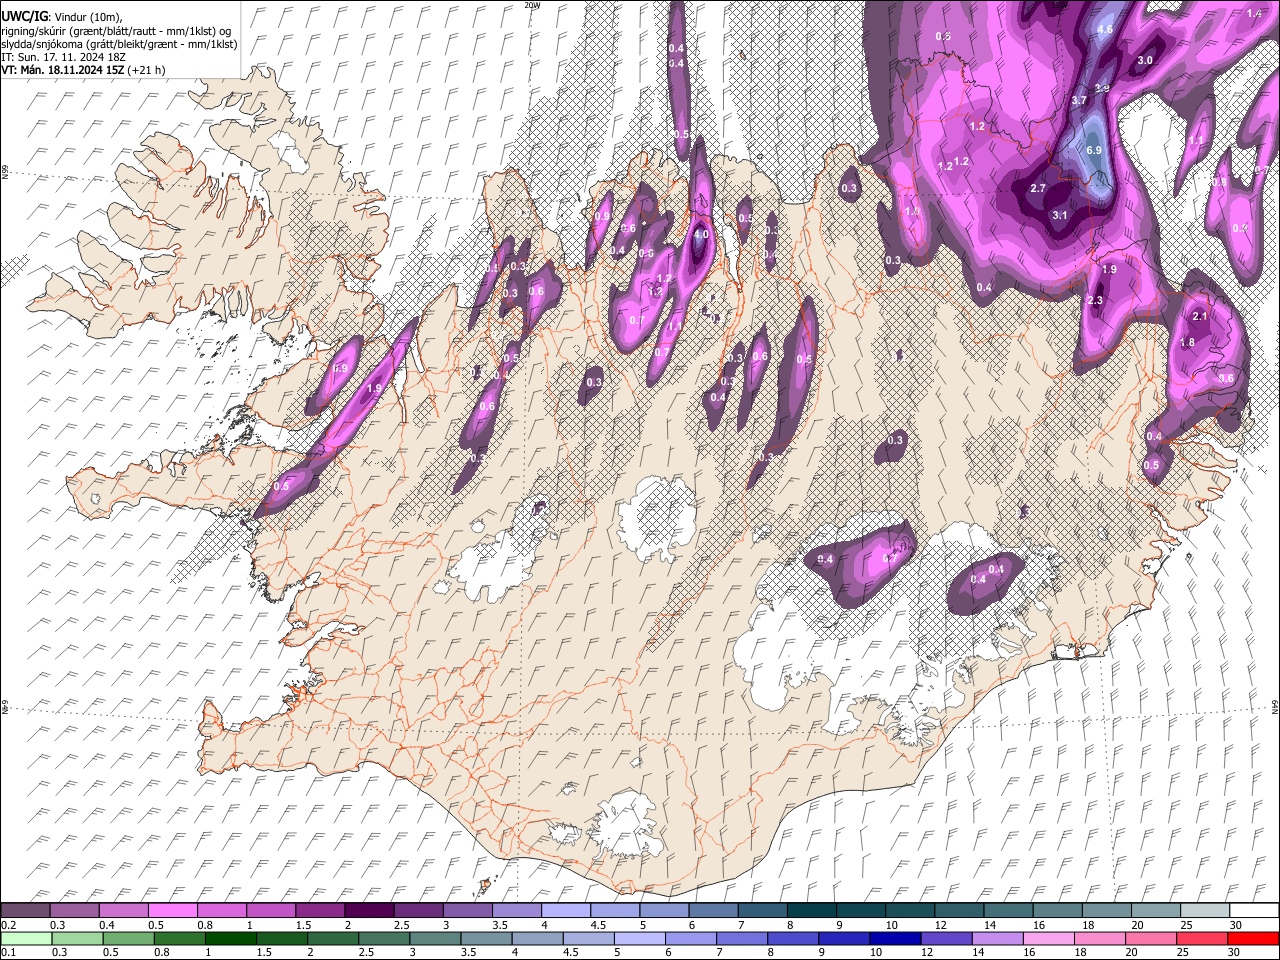Click the light grey 25–30 snow legend swatch
The width and height of the screenshot is (1280, 960).
coord(1205,911)
